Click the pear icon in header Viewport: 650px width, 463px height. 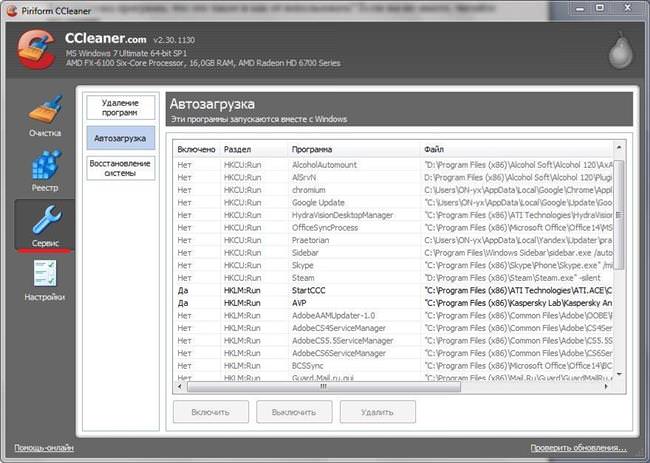pos(620,50)
